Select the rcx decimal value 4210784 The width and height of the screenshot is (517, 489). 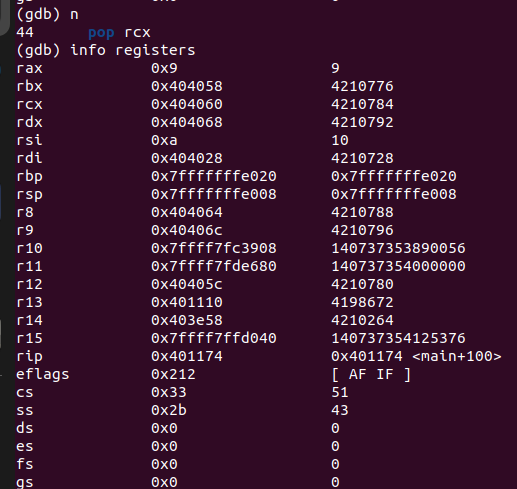click(362, 104)
